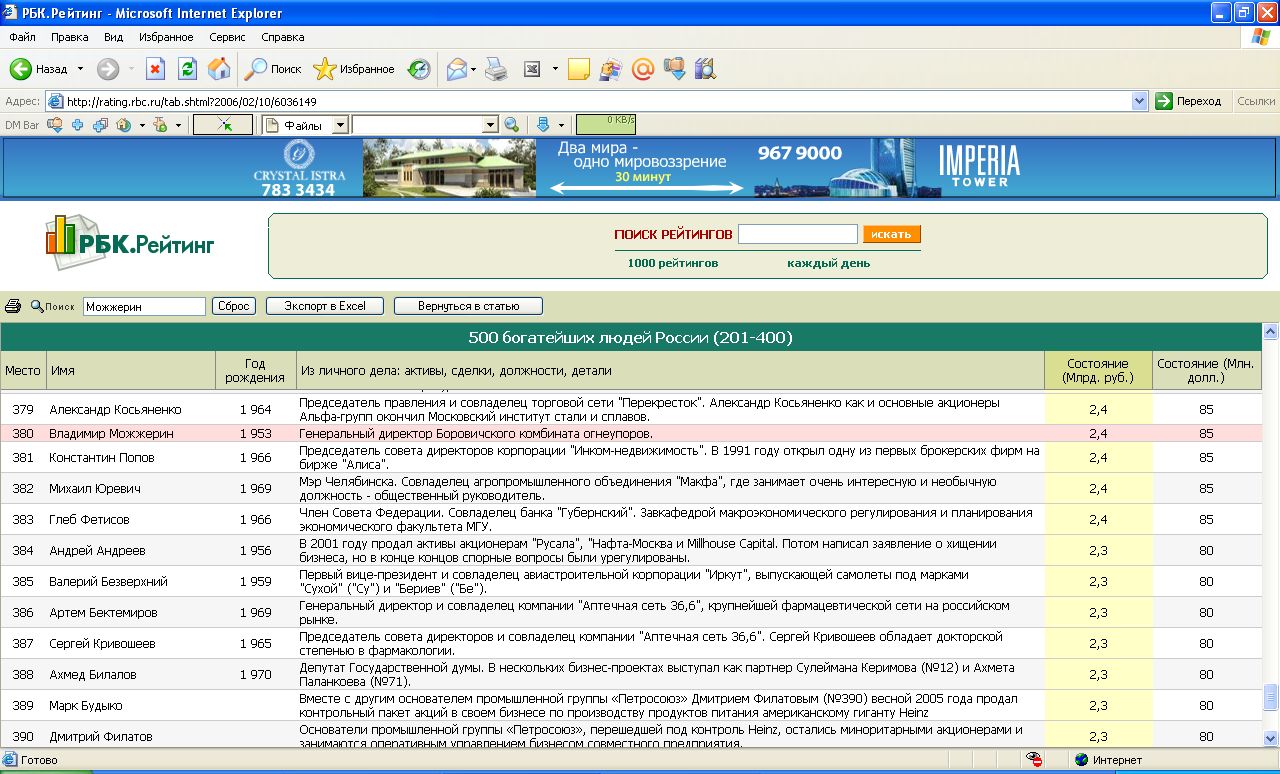Viewport: 1280px width, 774px height.
Task: Open the Вид menu
Action: [x=114, y=37]
